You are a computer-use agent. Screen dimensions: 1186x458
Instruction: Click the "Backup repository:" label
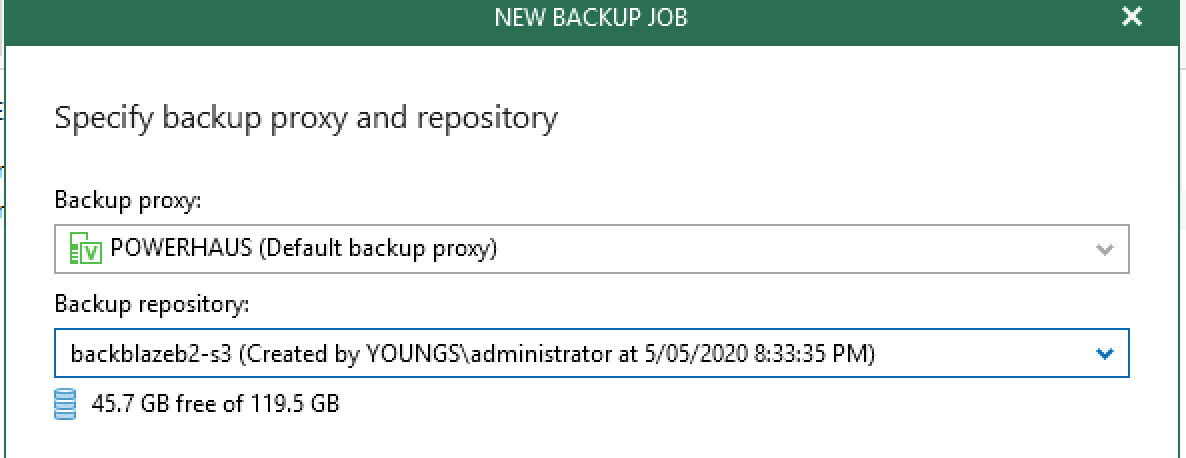[x=152, y=305]
